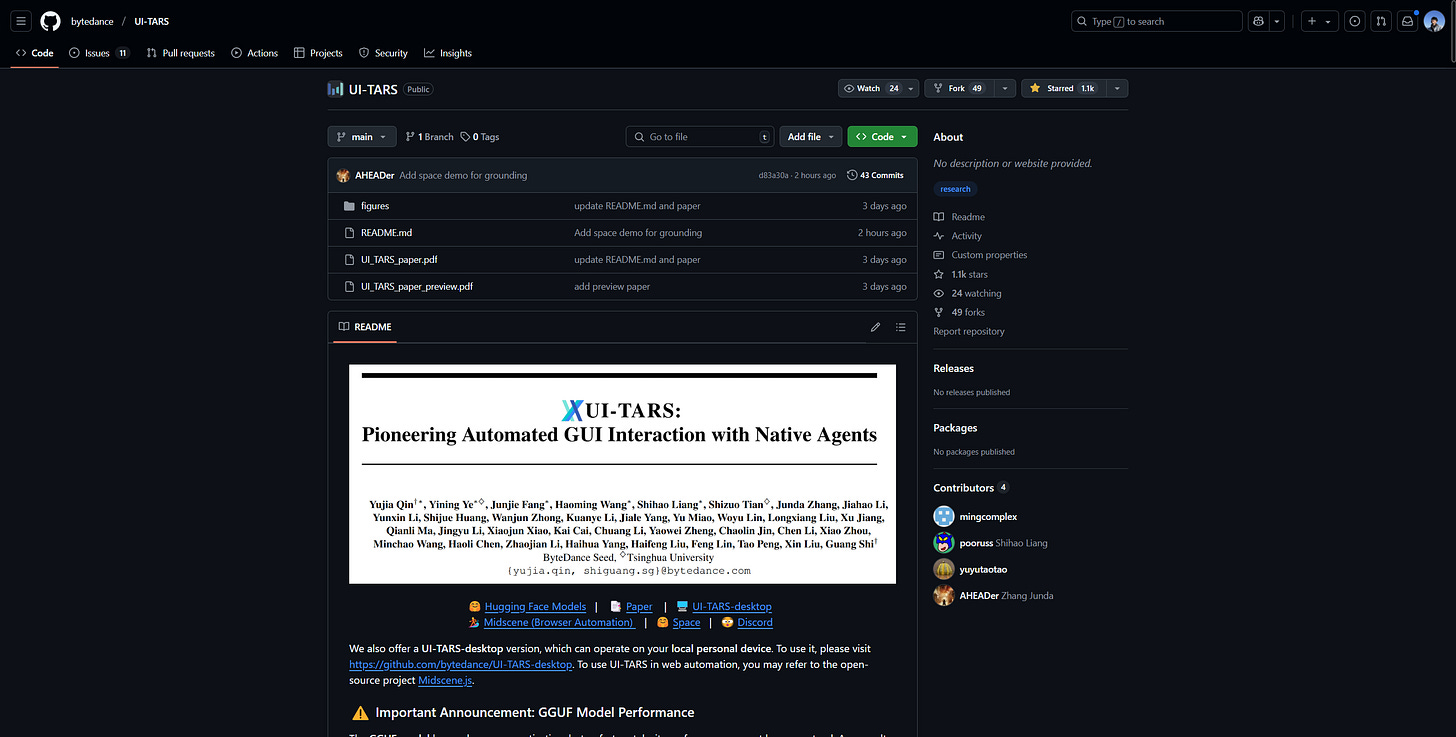1456x737 pixels.
Task: Expand the star lists dropdown arrow
Action: tap(1116, 88)
